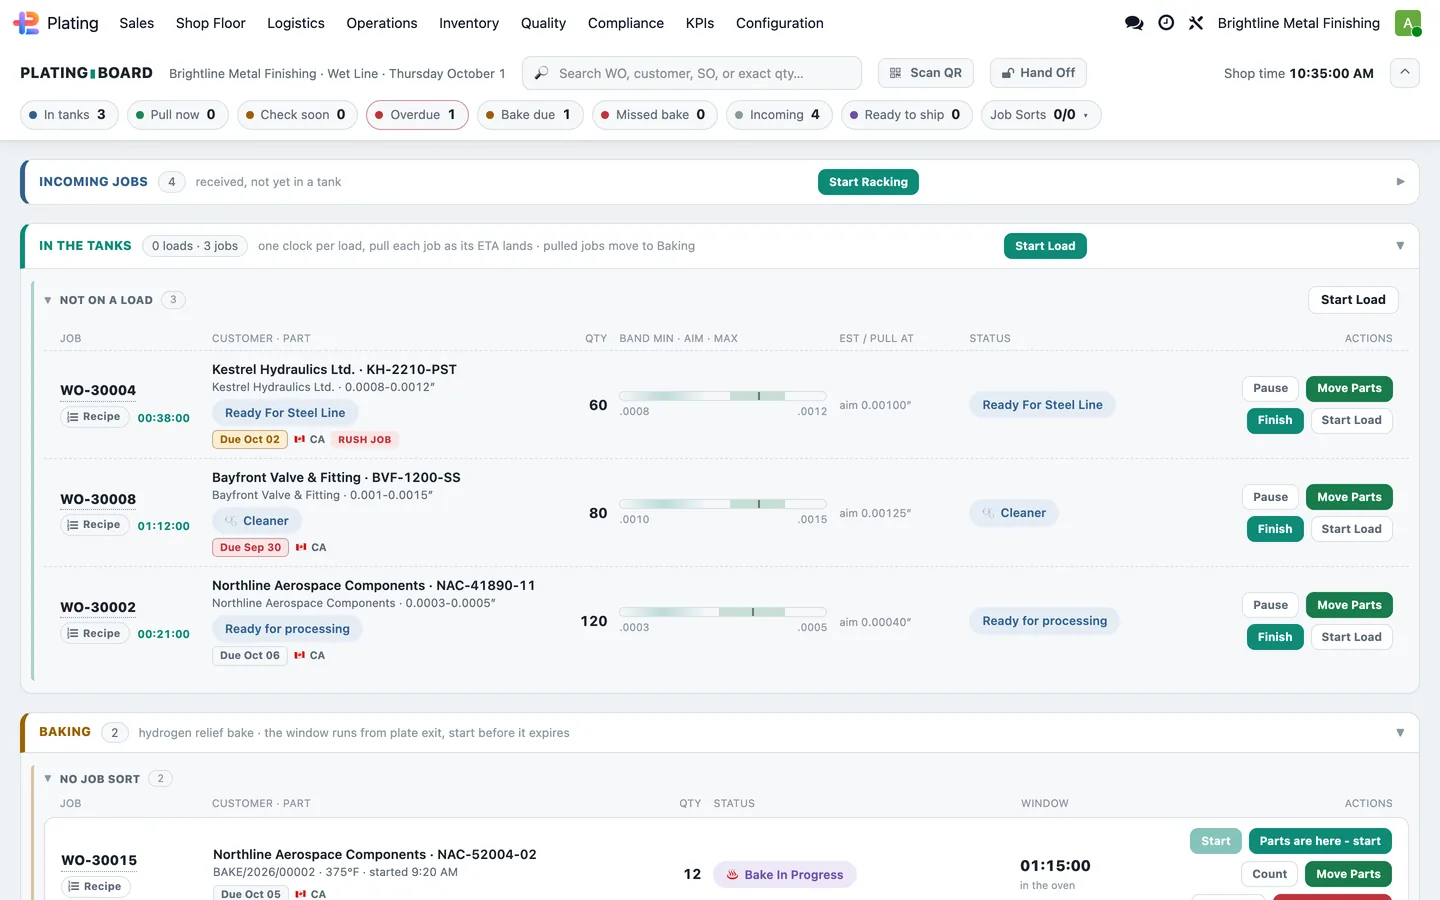Open the Recipe for WO-30004
This screenshot has width=1440, height=900.
coord(94,417)
